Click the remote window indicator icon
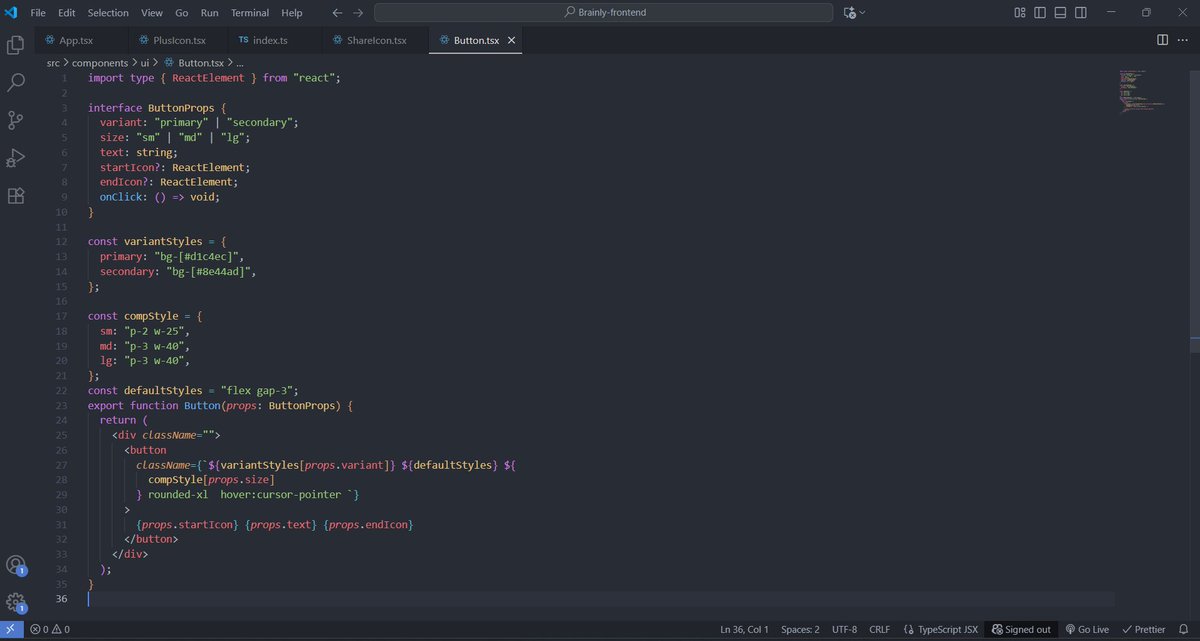This screenshot has height=641, width=1200. point(10,630)
